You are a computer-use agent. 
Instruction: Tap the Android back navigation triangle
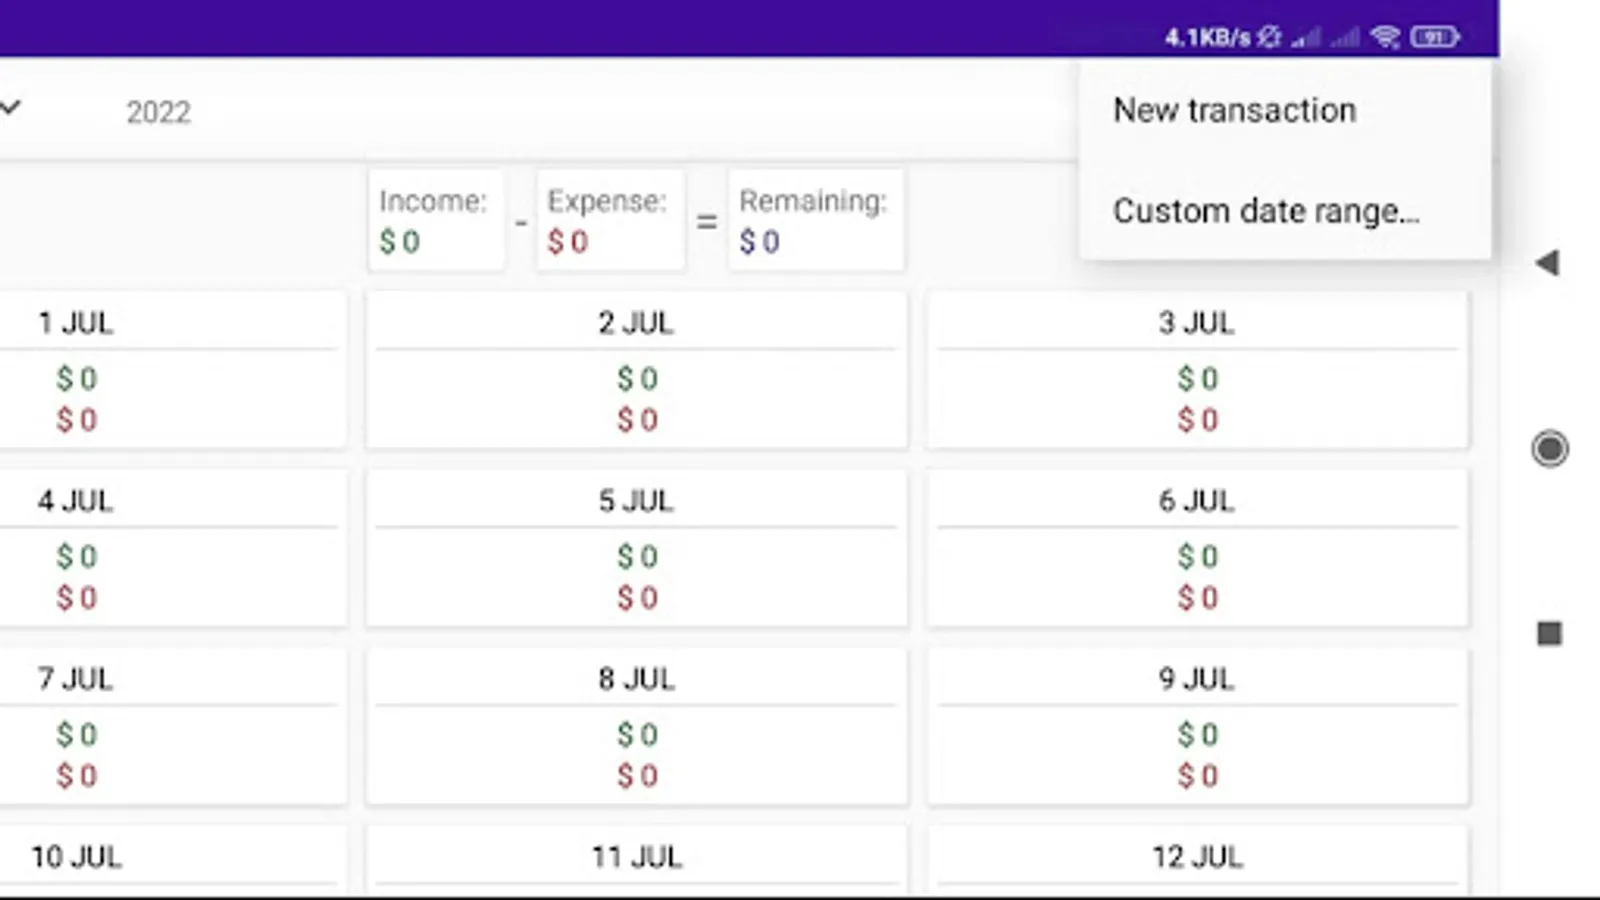pyautogui.click(x=1548, y=263)
